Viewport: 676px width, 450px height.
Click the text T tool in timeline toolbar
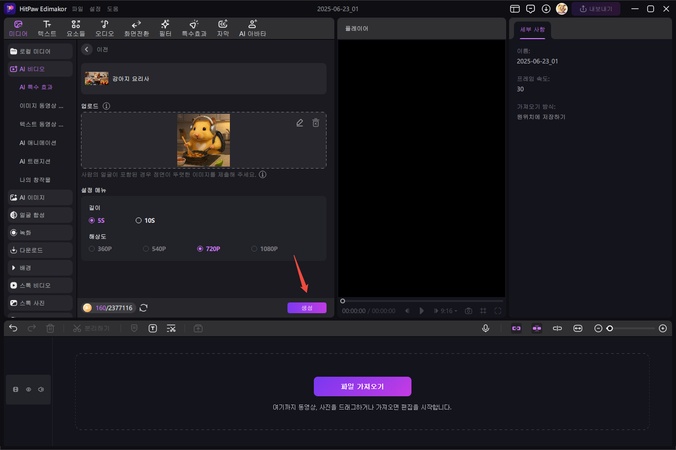click(153, 328)
